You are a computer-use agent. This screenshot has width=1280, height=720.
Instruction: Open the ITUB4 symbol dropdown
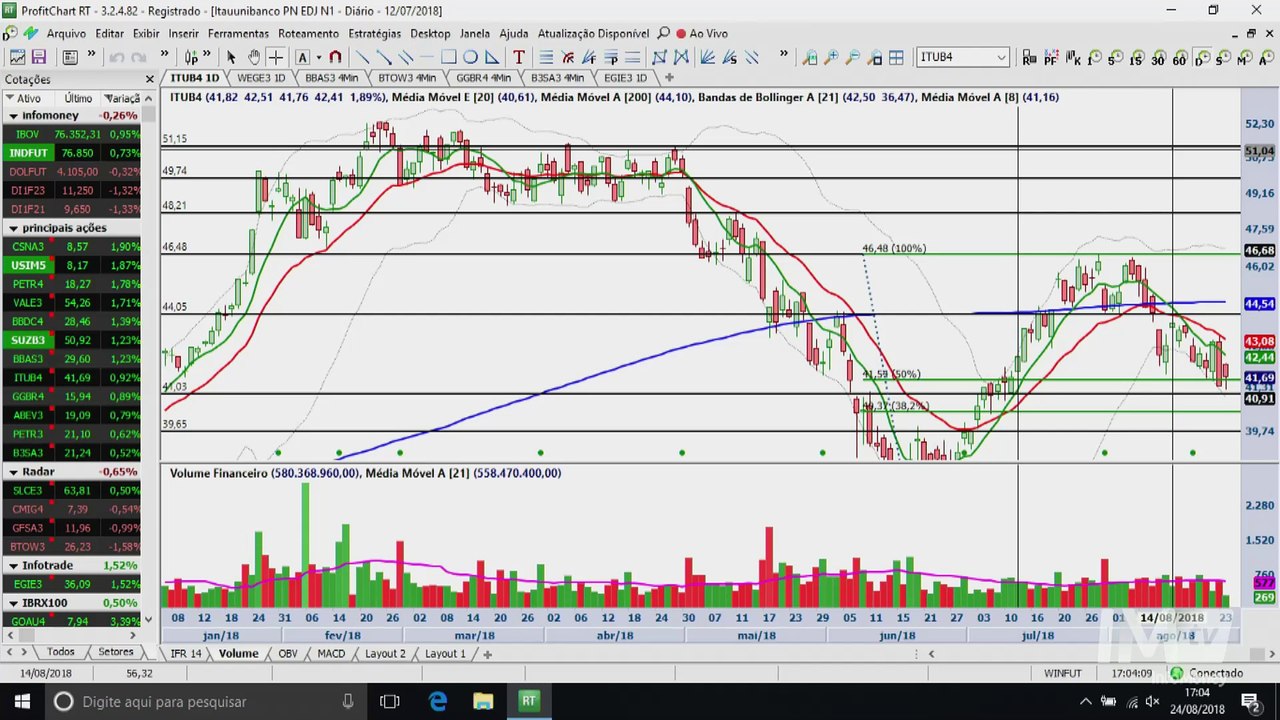point(1000,57)
